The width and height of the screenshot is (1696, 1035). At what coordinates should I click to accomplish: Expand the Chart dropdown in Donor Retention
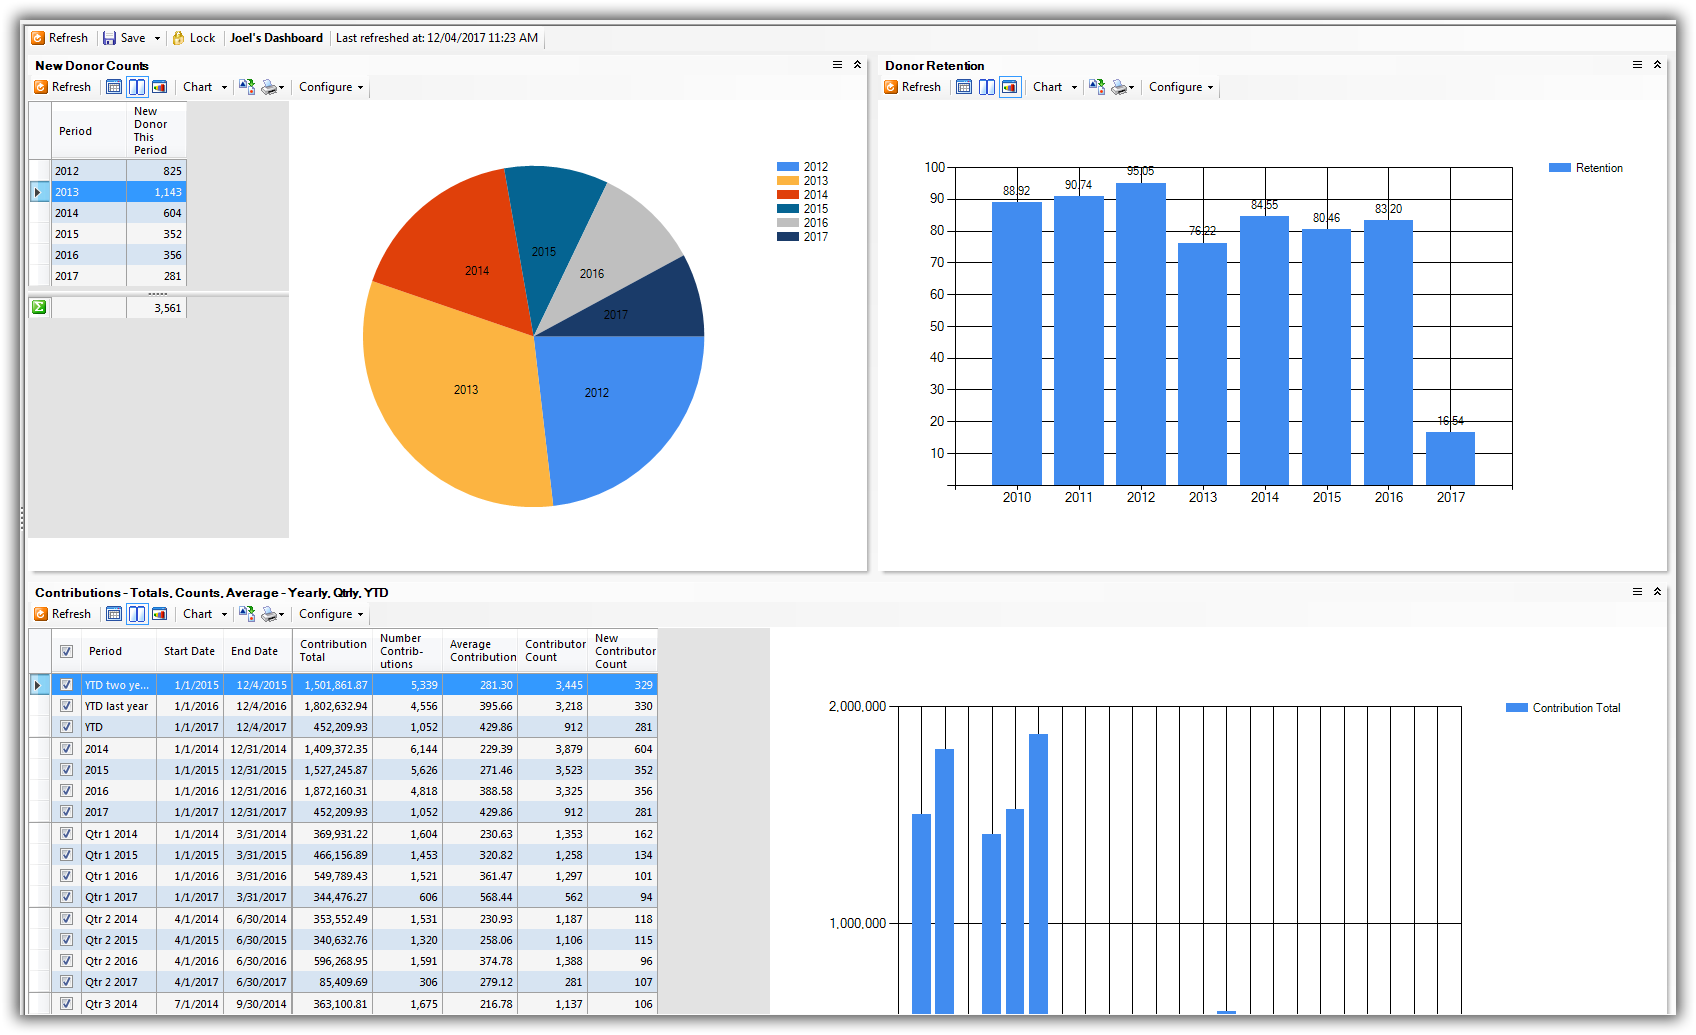point(1074,87)
